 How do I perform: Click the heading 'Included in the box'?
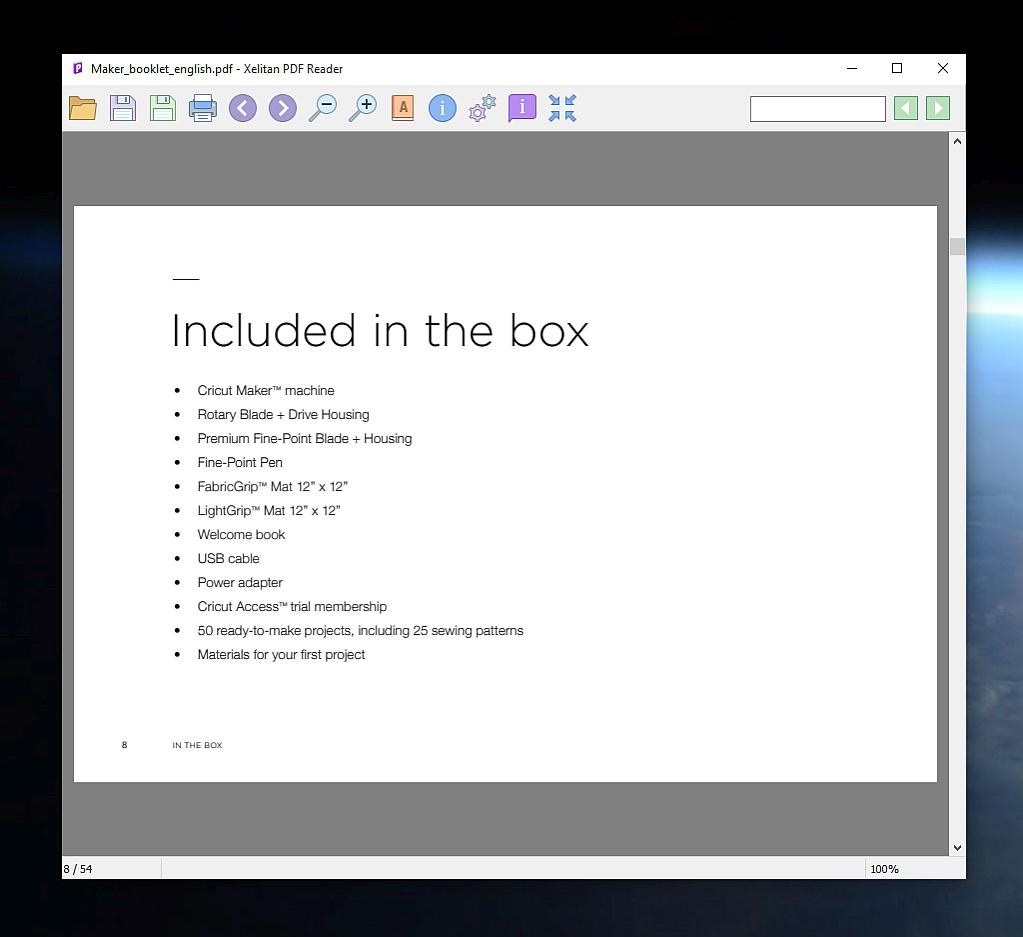tap(380, 331)
